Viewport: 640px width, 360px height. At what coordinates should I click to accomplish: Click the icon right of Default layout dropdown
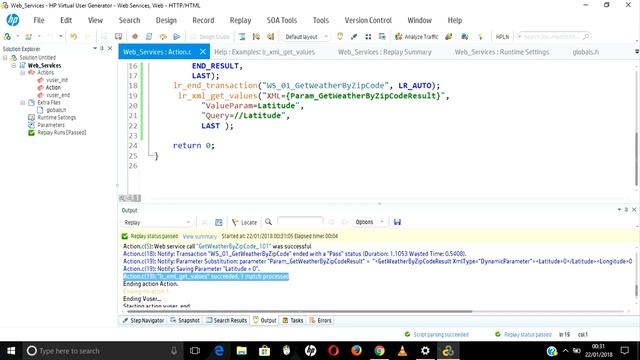(x=340, y=37)
